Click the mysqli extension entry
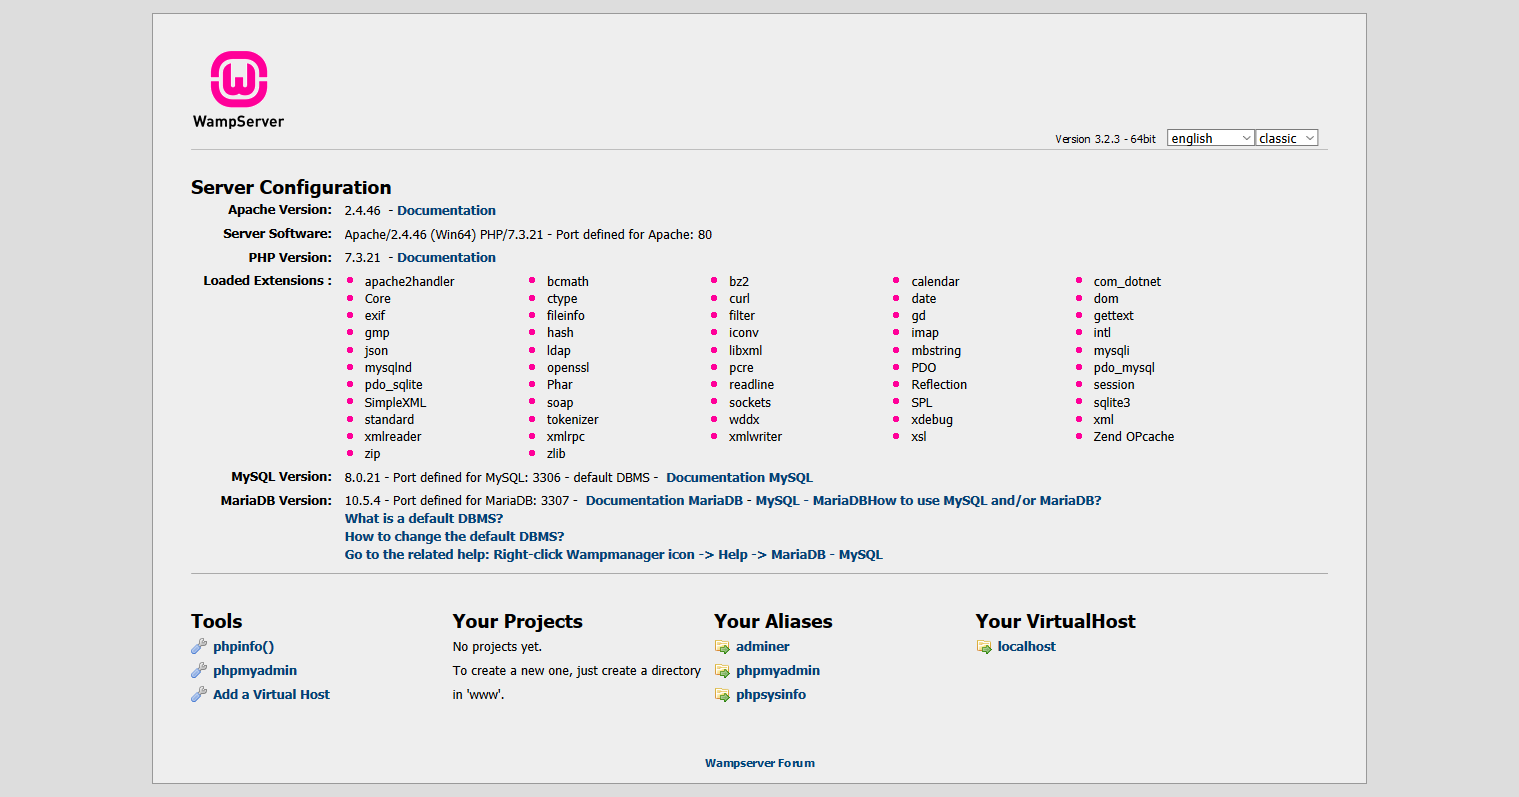The height and width of the screenshot is (797, 1519). pos(1112,351)
